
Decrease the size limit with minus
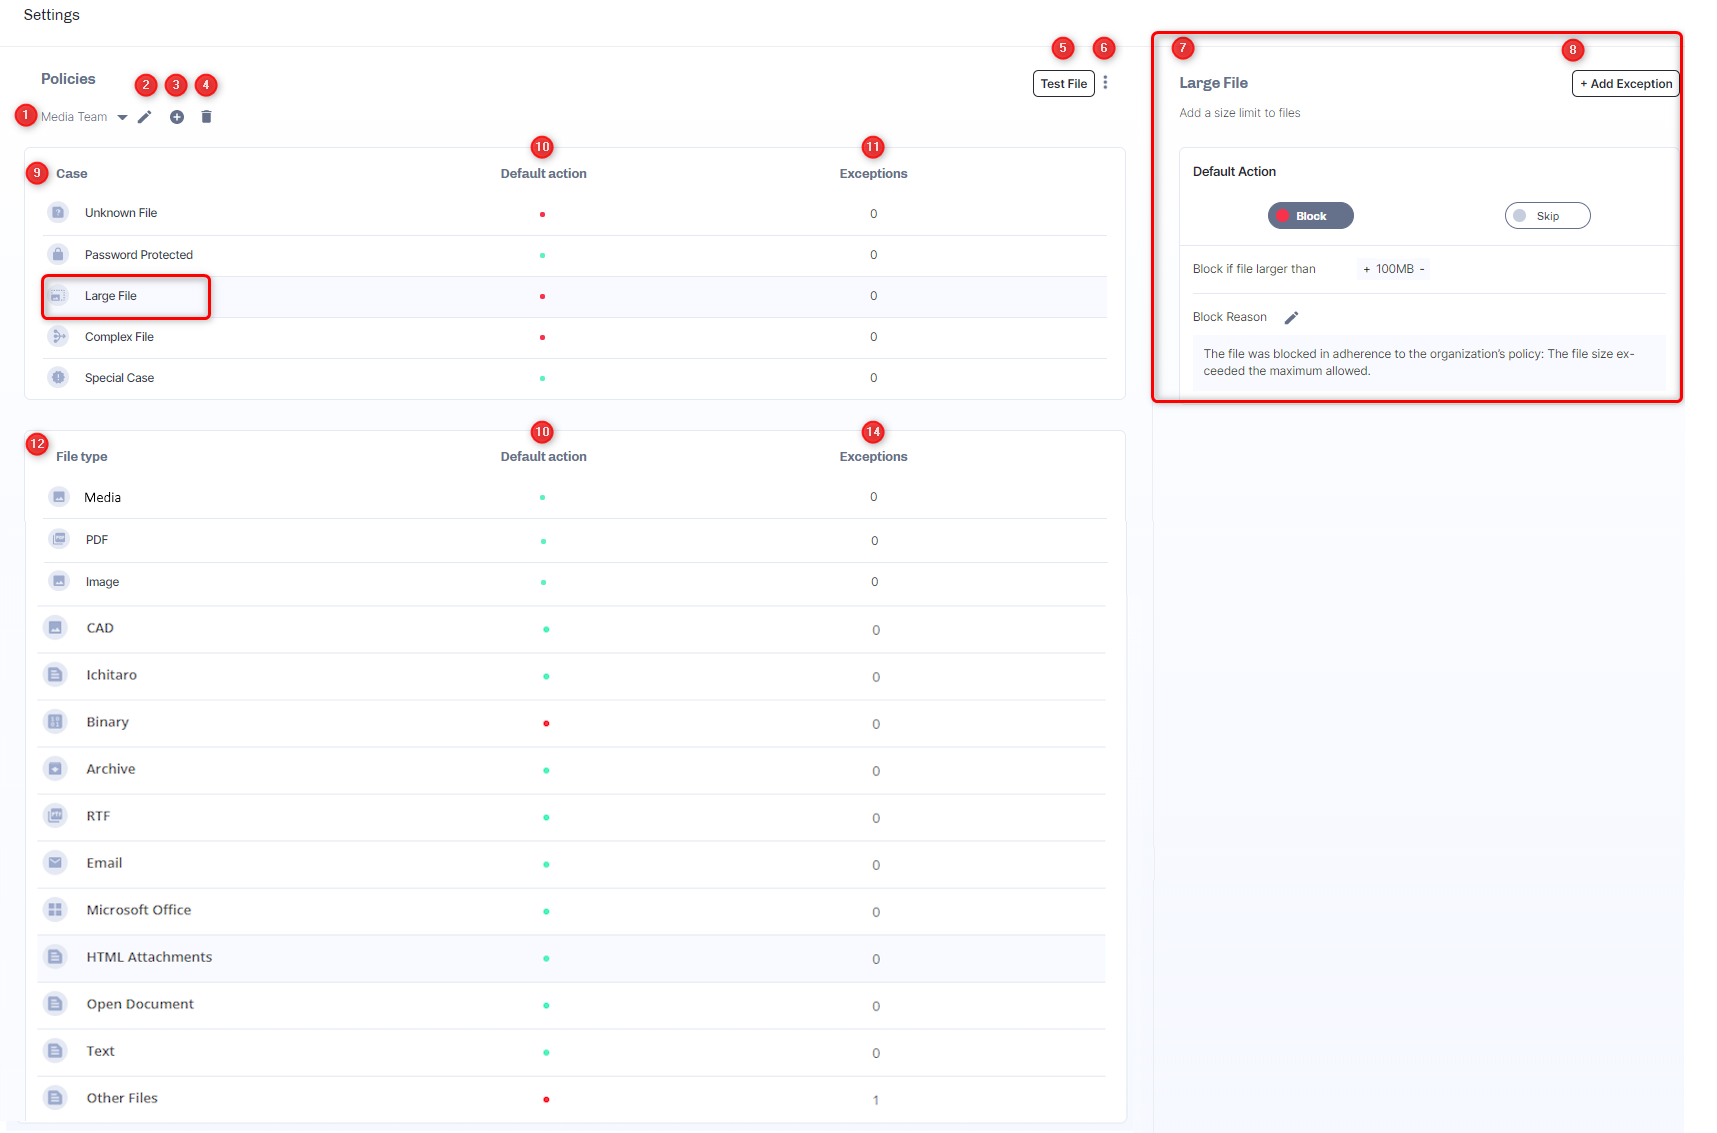point(1422,269)
